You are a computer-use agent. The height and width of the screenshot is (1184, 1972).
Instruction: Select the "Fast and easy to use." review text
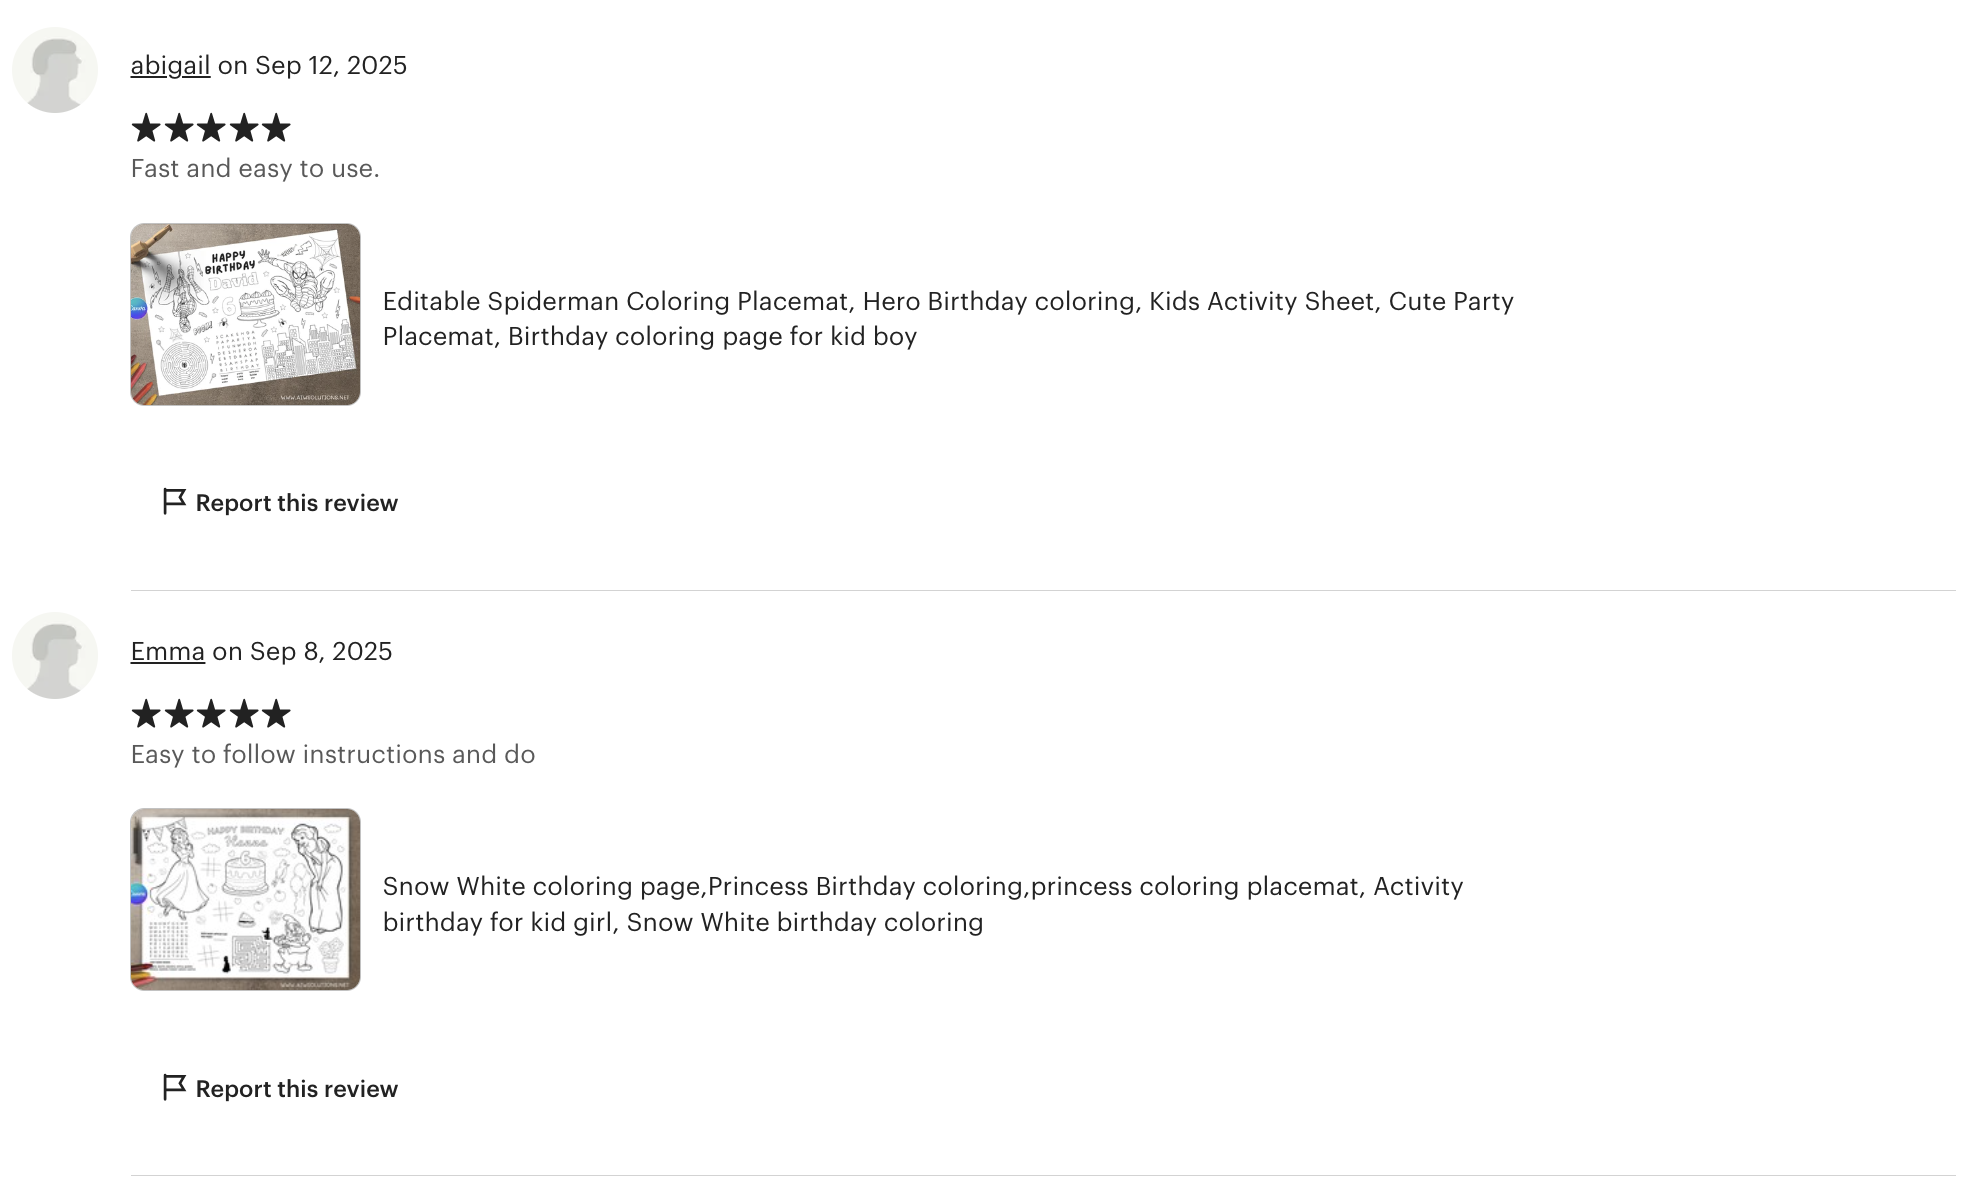pyautogui.click(x=255, y=169)
